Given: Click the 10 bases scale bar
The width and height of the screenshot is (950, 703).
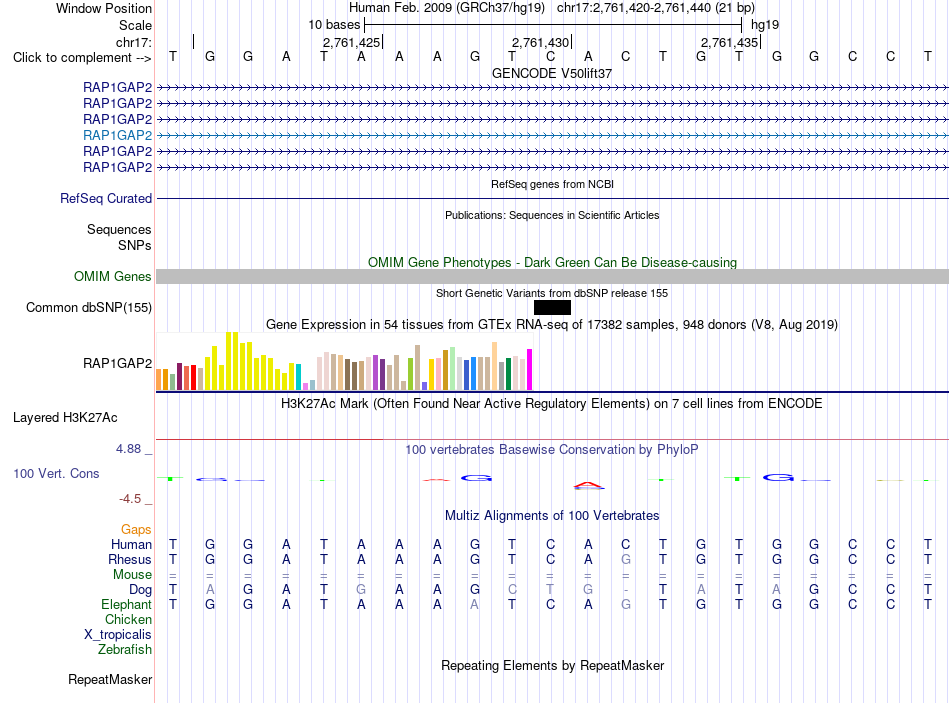Looking at the screenshot, I should tap(553, 25).
